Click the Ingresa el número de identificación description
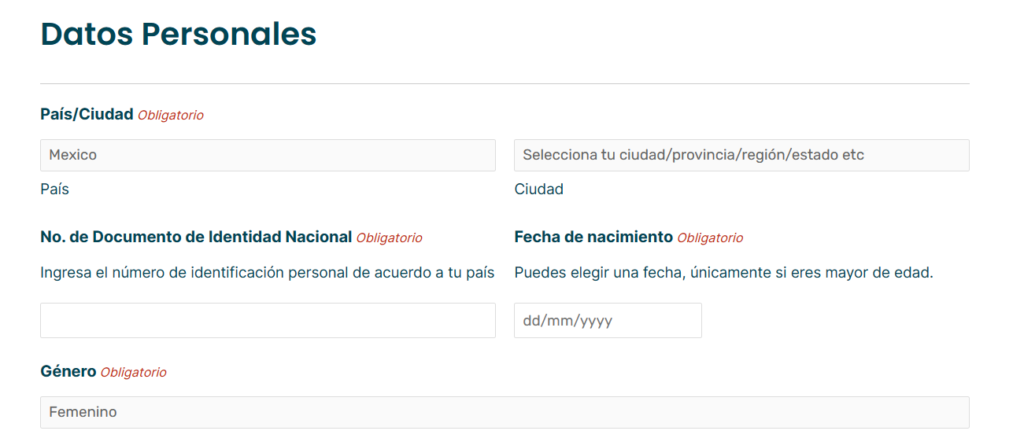The width and height of the screenshot is (1024, 438). [267, 273]
